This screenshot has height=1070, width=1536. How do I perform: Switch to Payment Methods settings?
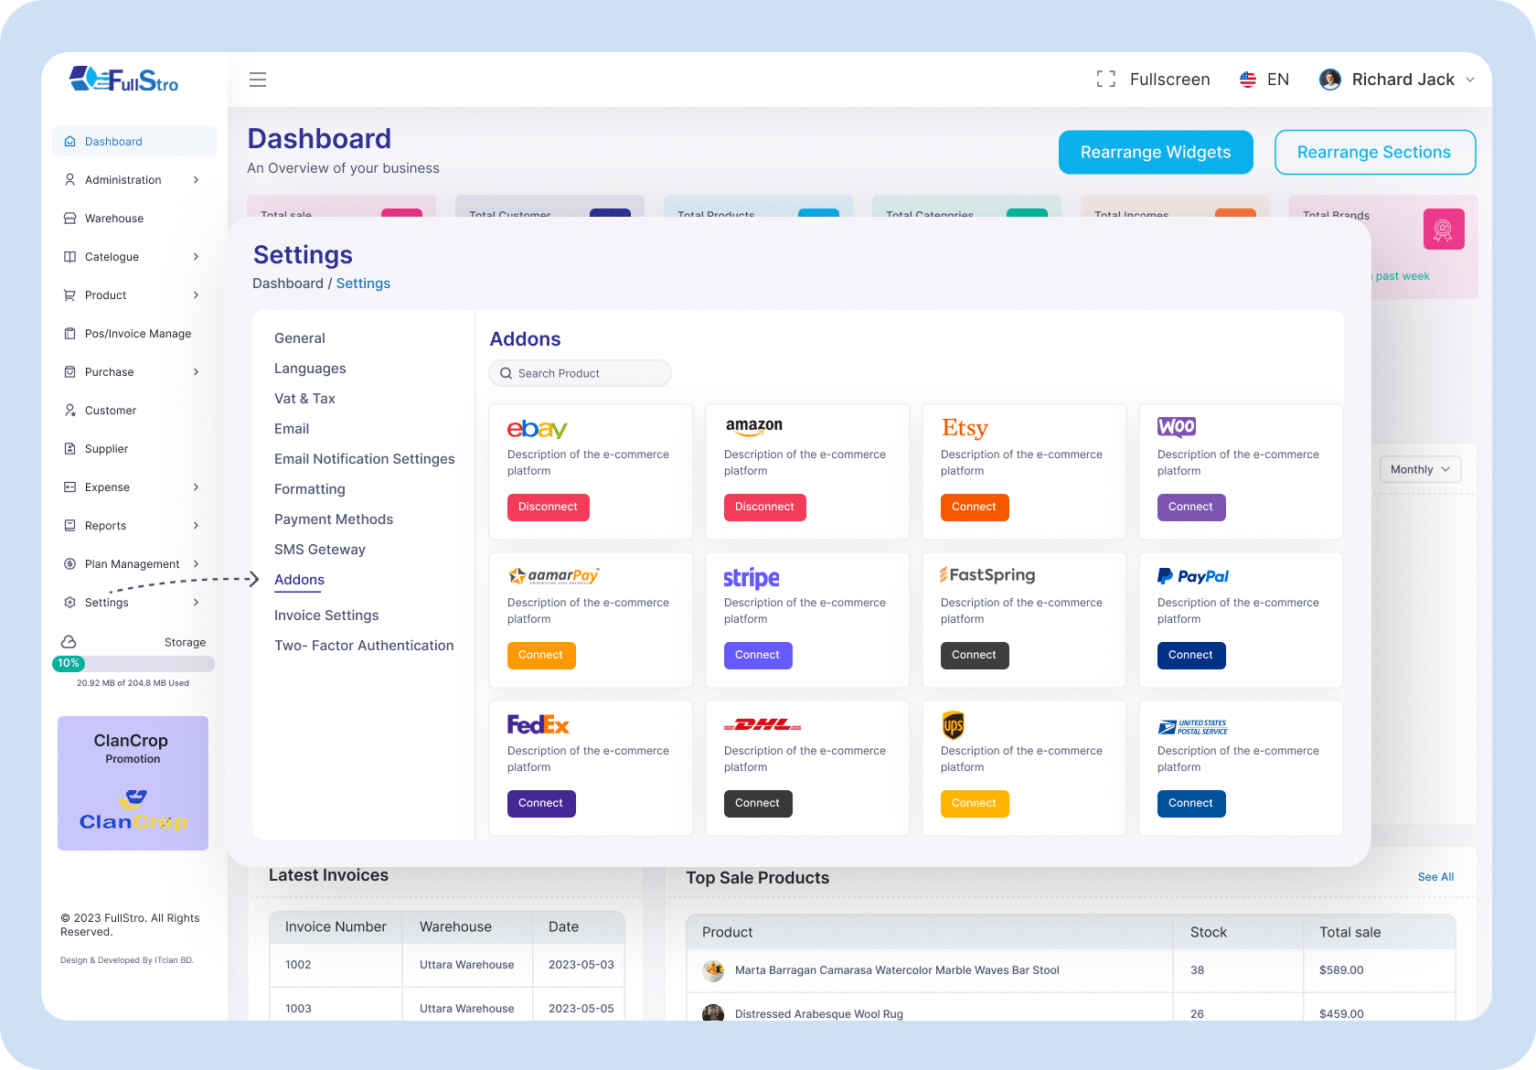pos(333,519)
